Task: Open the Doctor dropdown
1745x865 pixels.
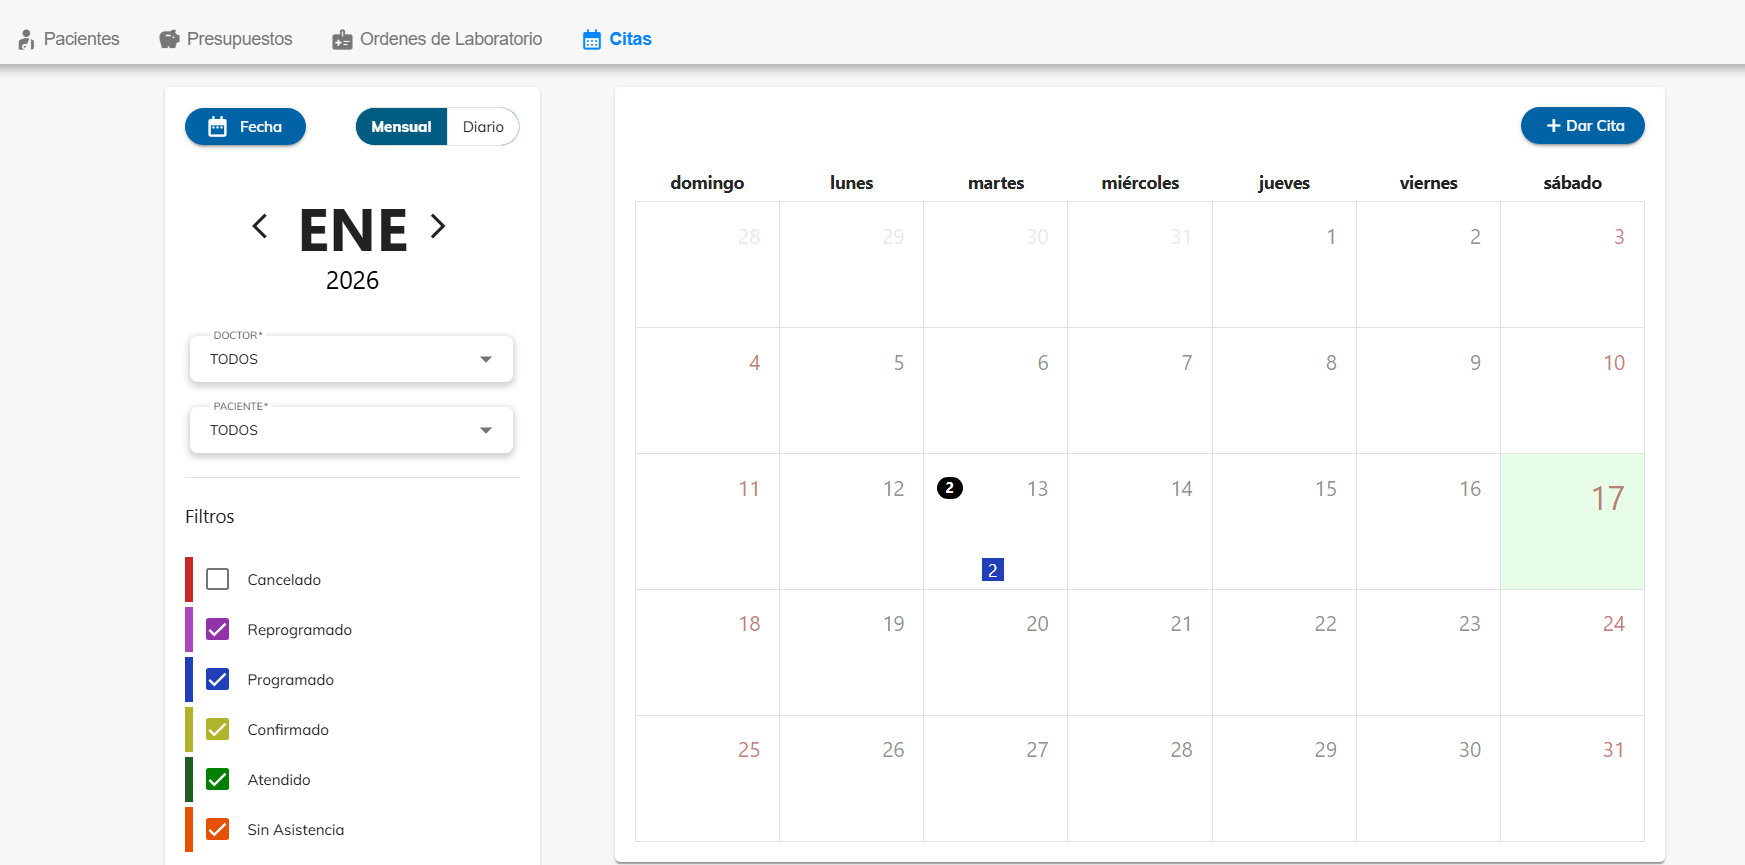Action: pos(351,359)
